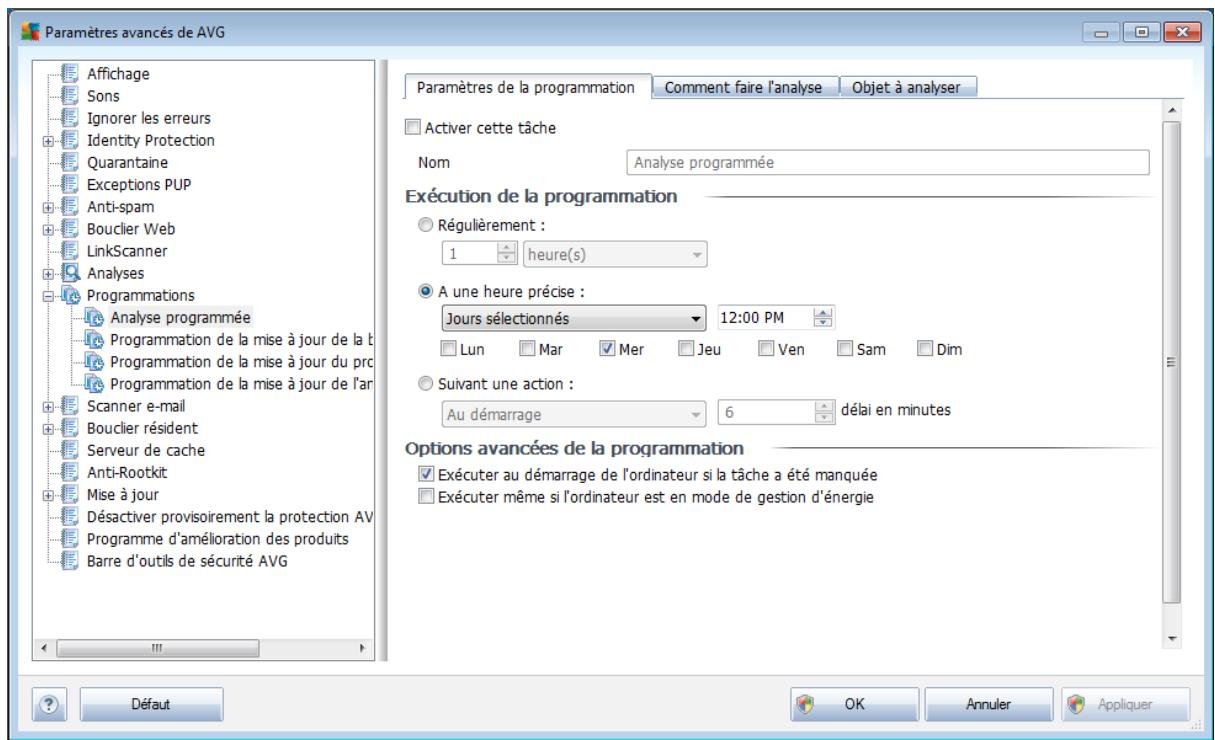Click the Programmations clock icon
Screen dimensions: 1215x740
pyautogui.click(x=68, y=295)
